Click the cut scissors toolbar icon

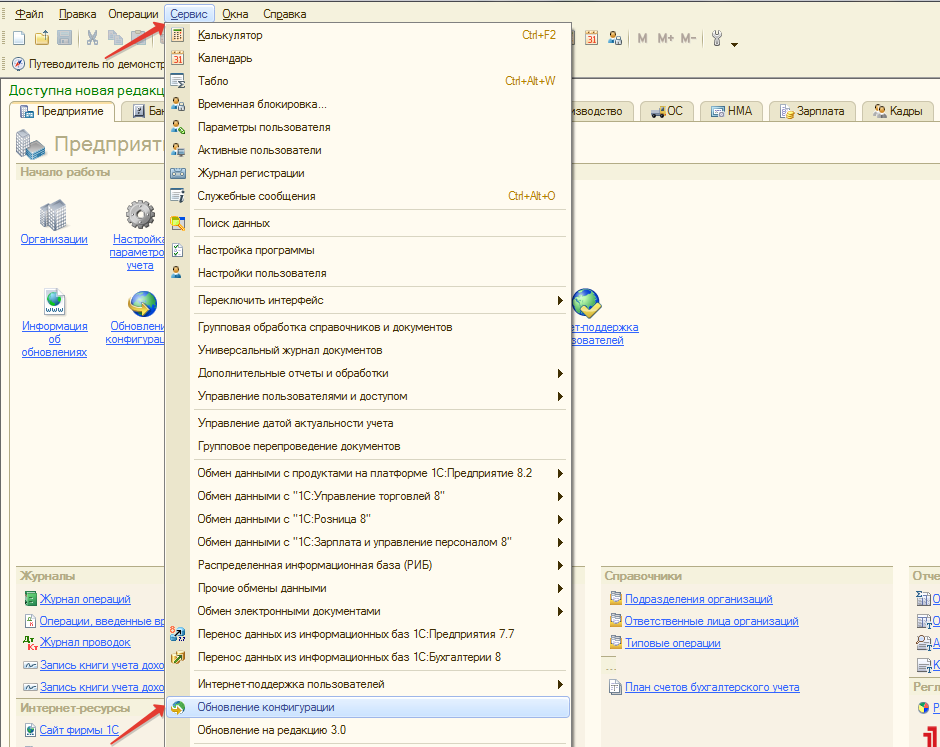(92, 39)
